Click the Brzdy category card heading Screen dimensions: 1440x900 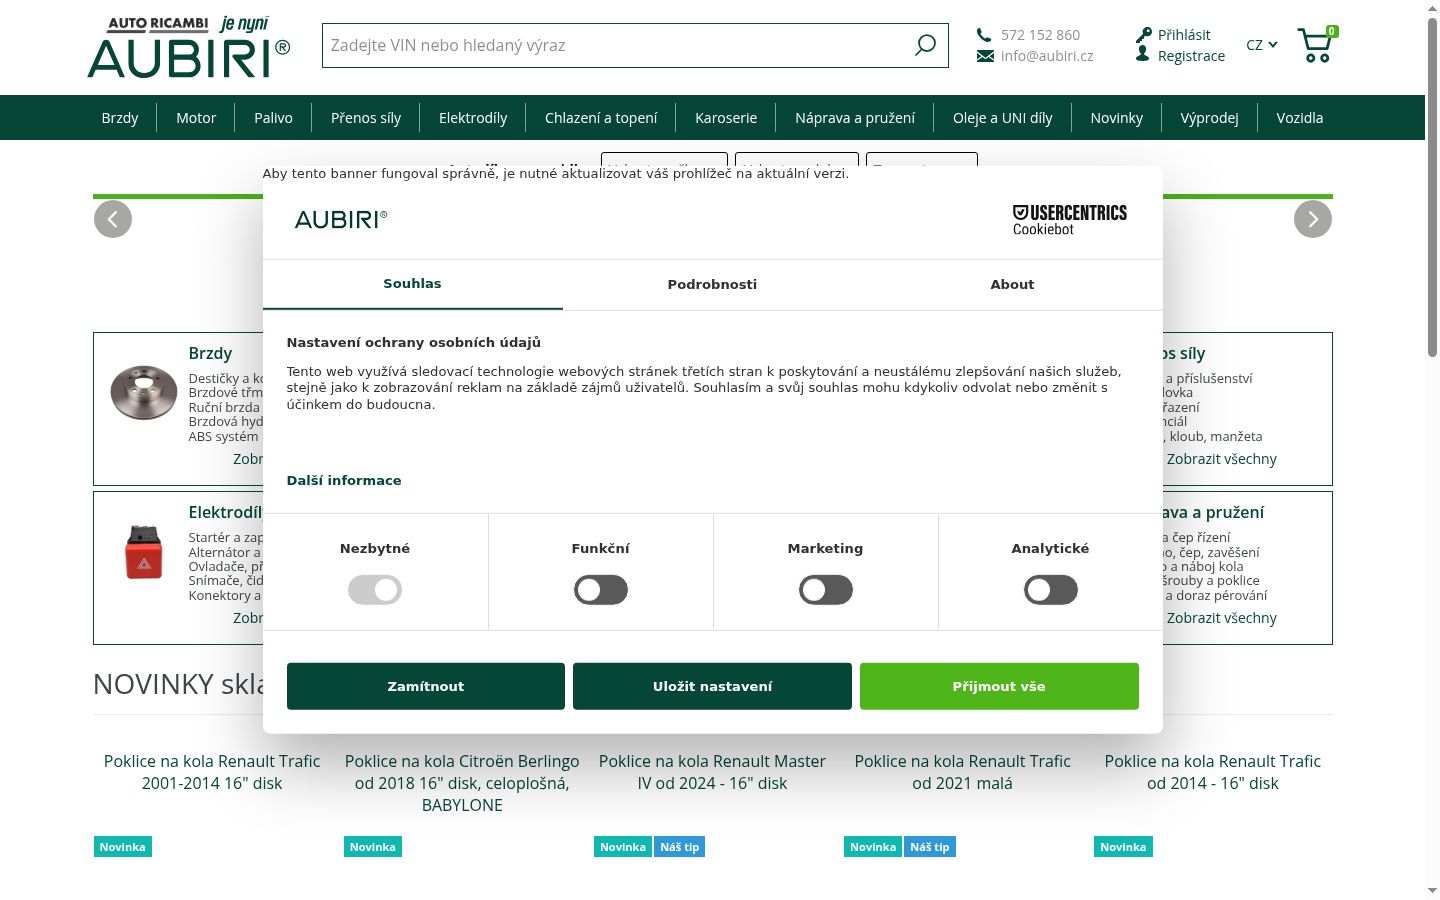tap(210, 353)
